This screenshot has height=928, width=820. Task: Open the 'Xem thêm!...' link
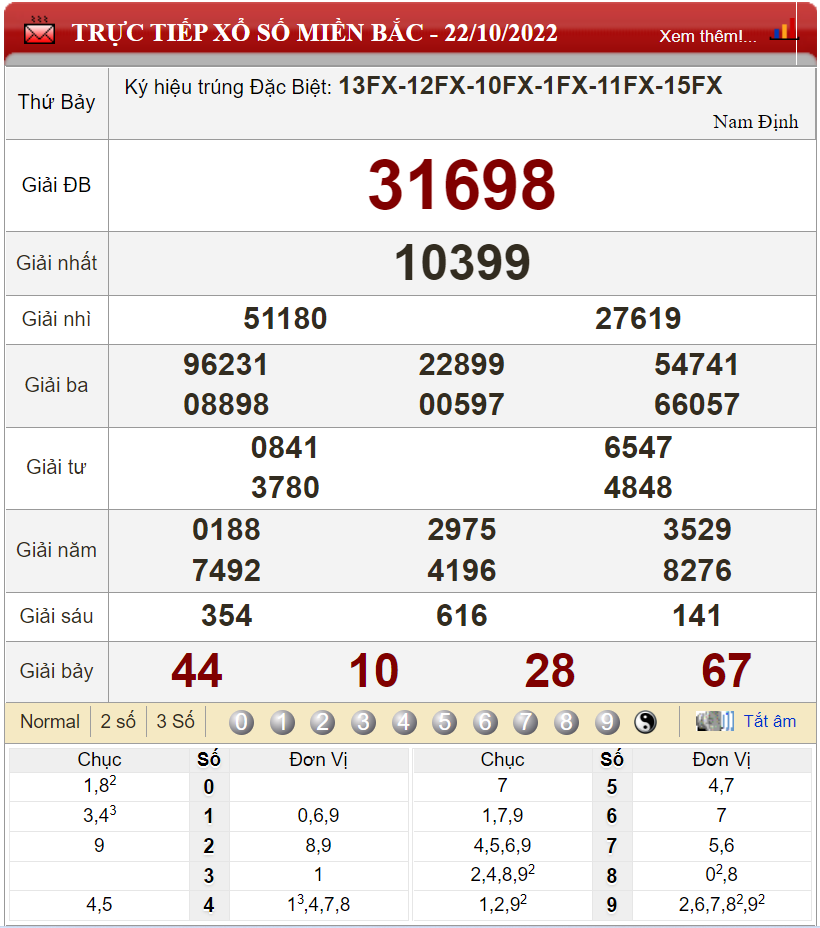pyautogui.click(x=707, y=36)
